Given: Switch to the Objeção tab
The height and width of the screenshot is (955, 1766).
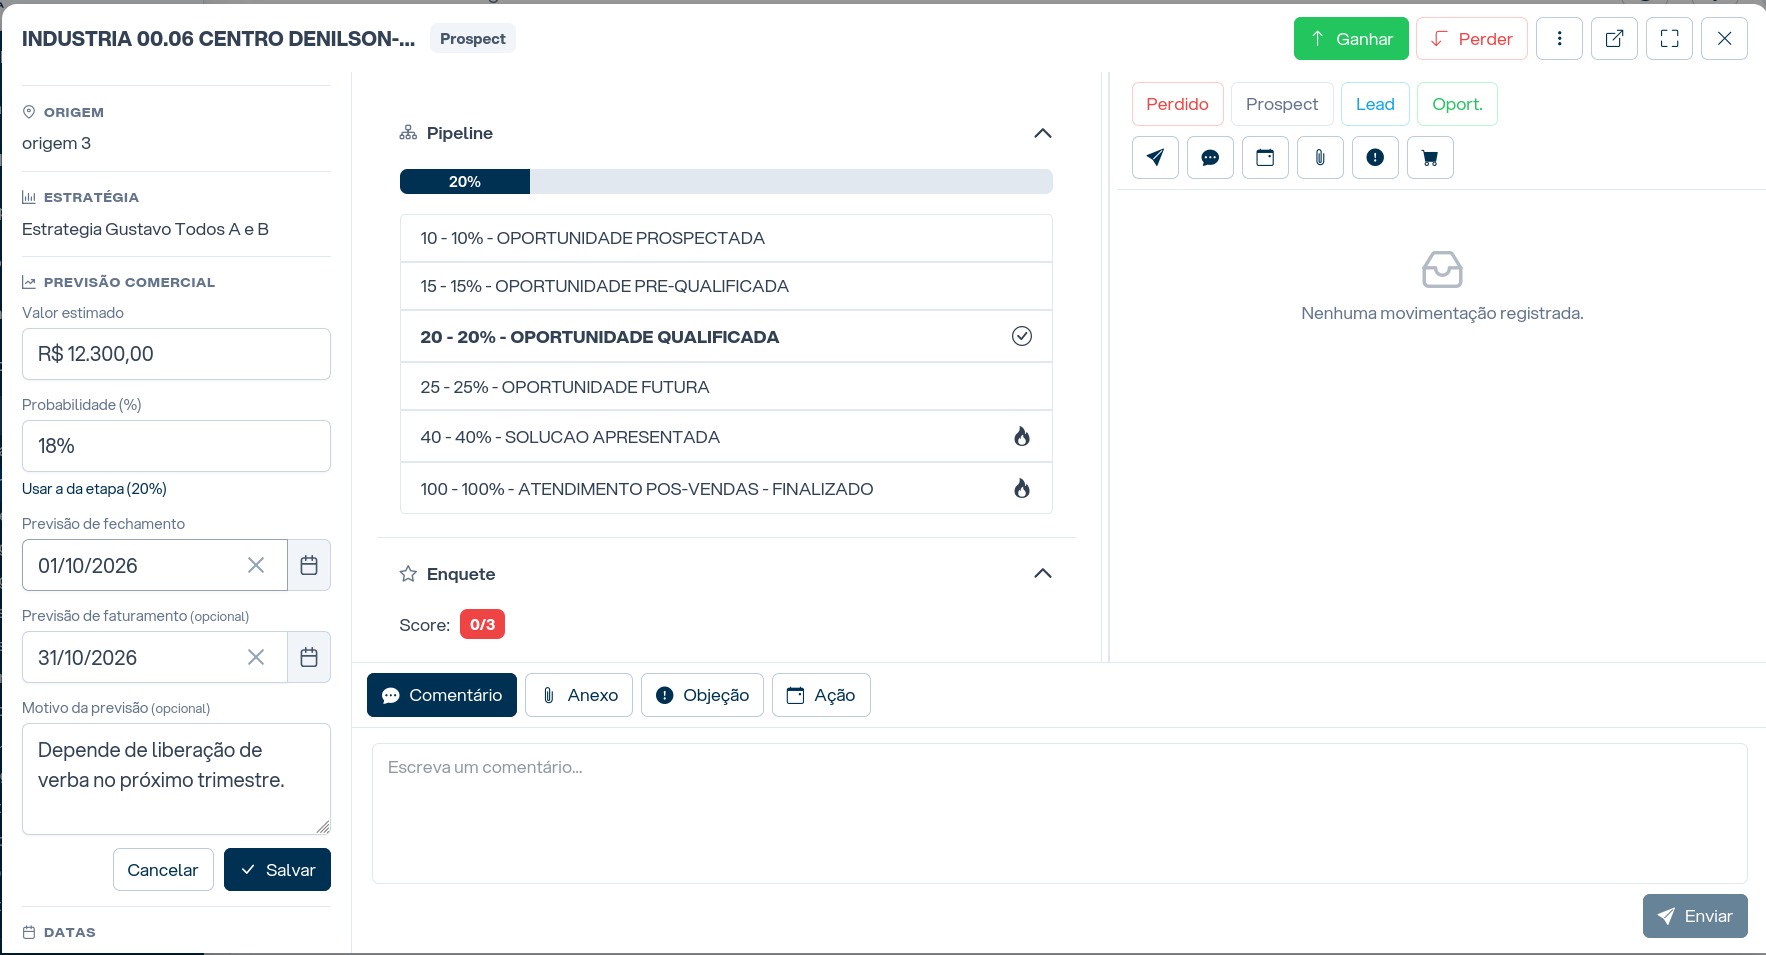Looking at the screenshot, I should [702, 695].
